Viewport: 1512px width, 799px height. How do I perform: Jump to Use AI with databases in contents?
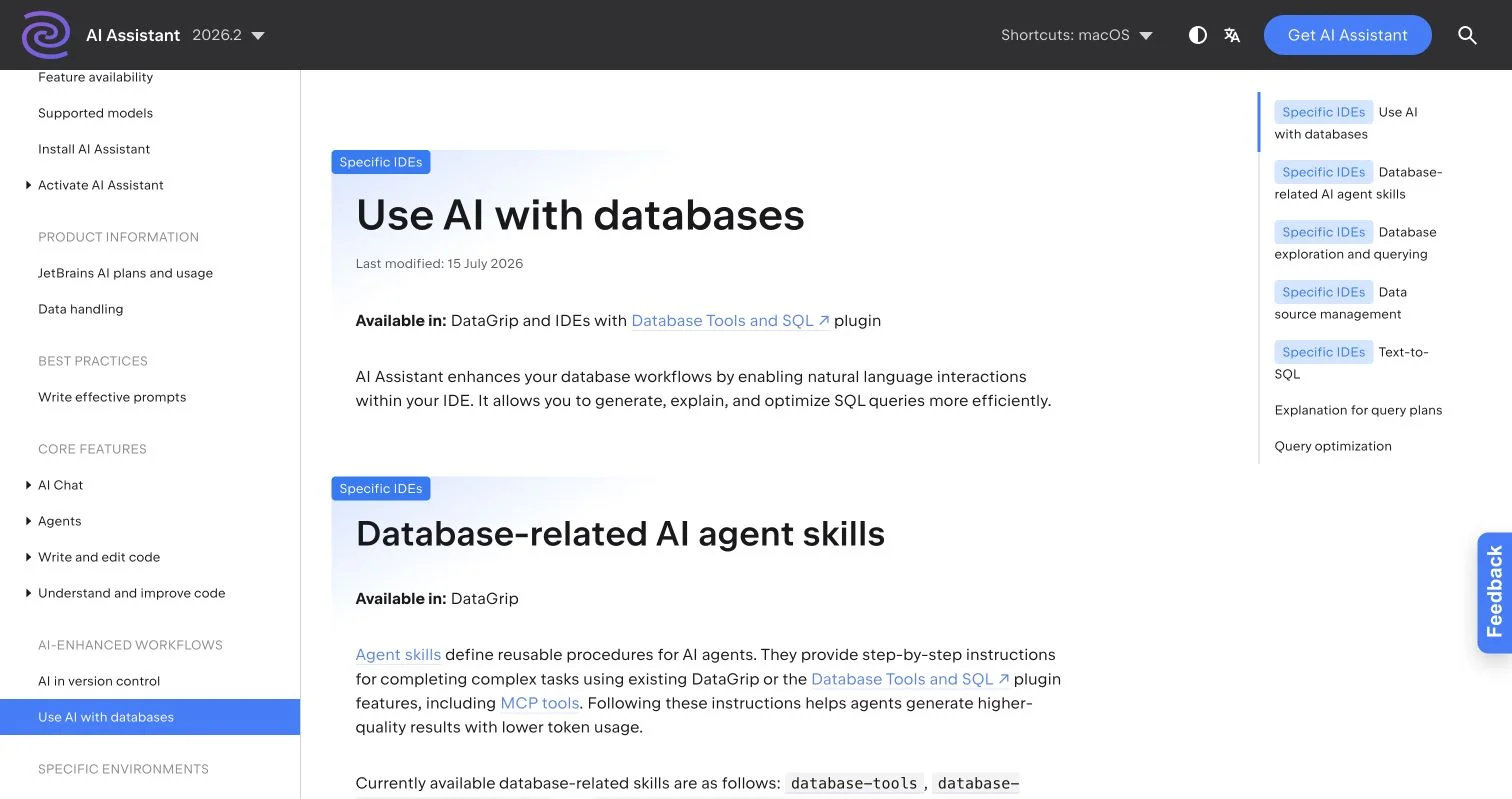[x=1346, y=123]
